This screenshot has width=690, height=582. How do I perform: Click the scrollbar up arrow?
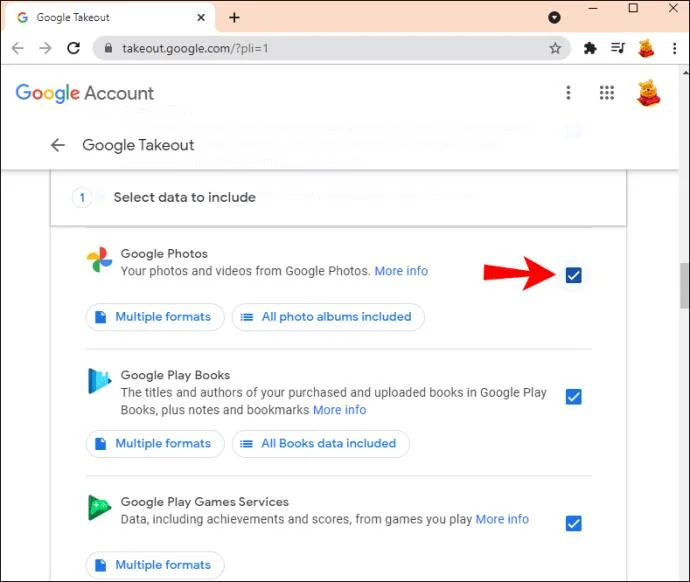(686, 72)
